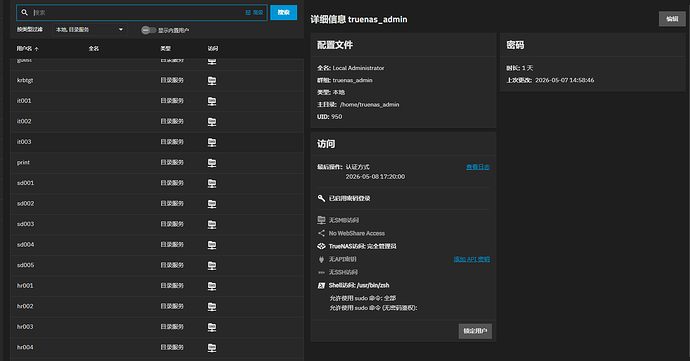This screenshot has height=361, width=690.
Task: Click the home directory /home/truenas_admin text
Action: pos(369,105)
